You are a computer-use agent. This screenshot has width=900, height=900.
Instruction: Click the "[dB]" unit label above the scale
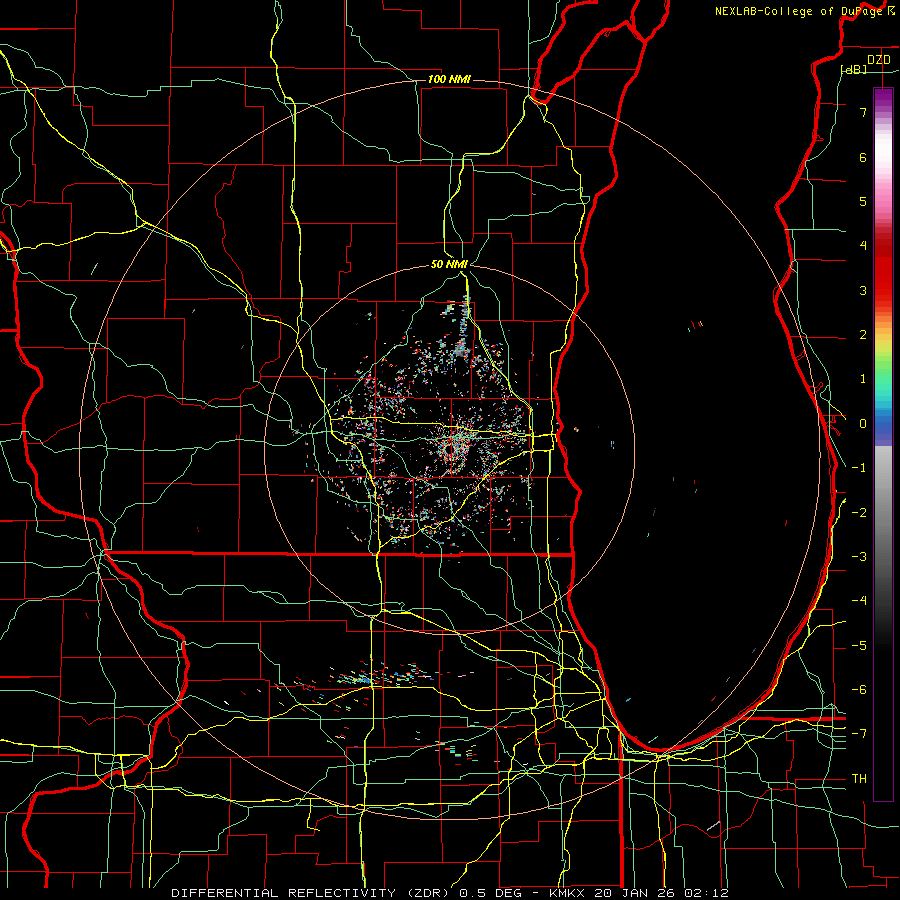854,69
